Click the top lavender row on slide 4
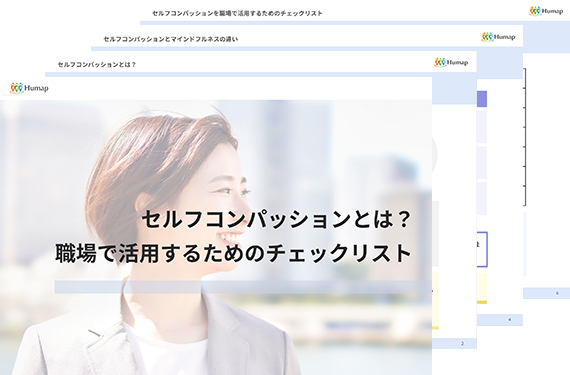 [482, 126]
